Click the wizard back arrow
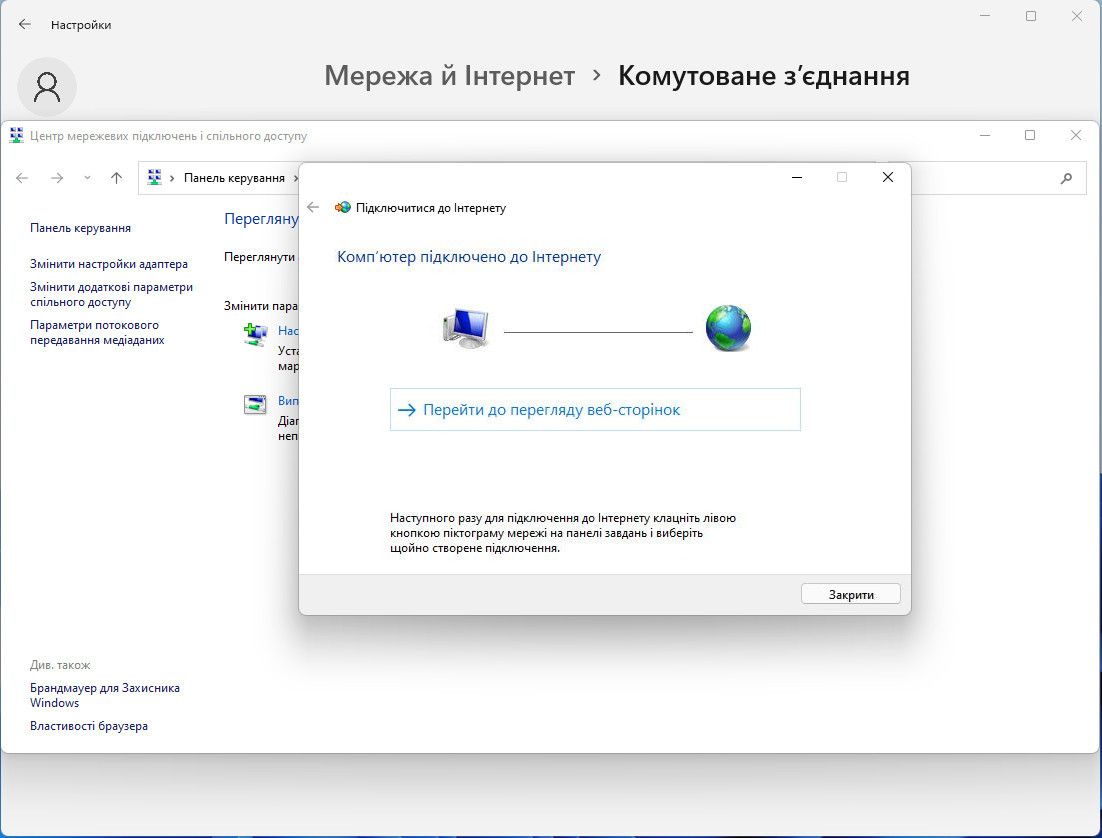Screen dimensions: 1102x838 313,207
